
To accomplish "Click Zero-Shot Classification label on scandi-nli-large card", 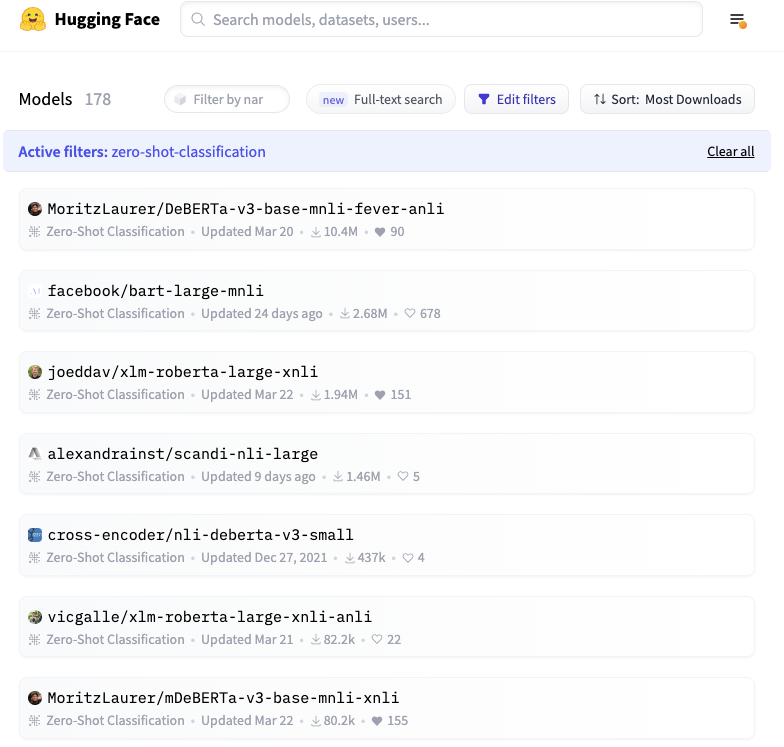I will tap(116, 476).
